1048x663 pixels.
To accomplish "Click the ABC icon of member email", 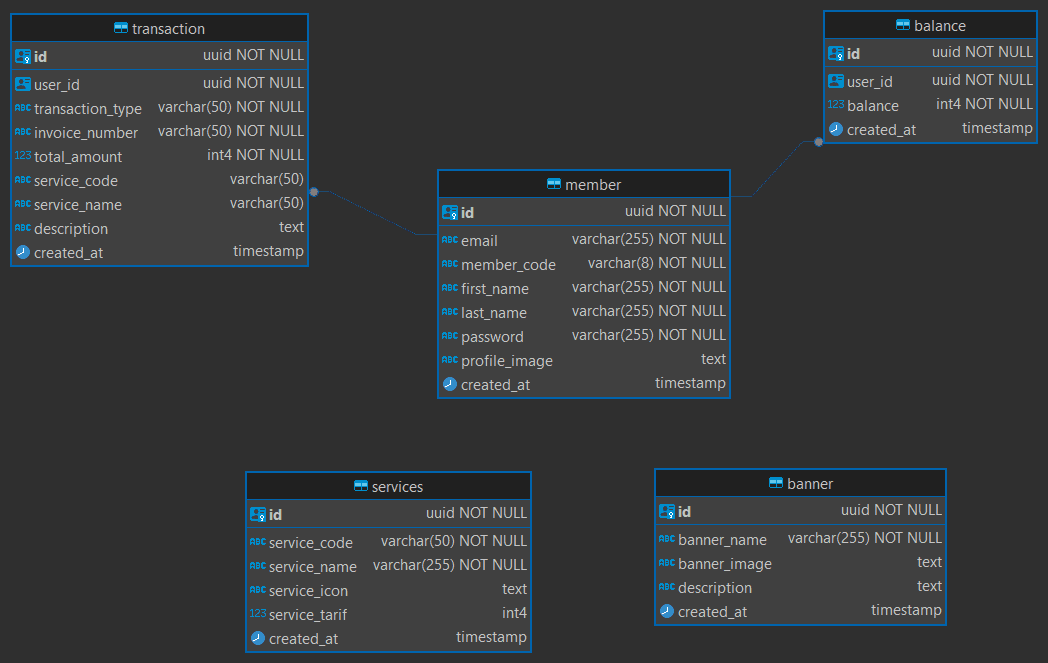I will [450, 239].
